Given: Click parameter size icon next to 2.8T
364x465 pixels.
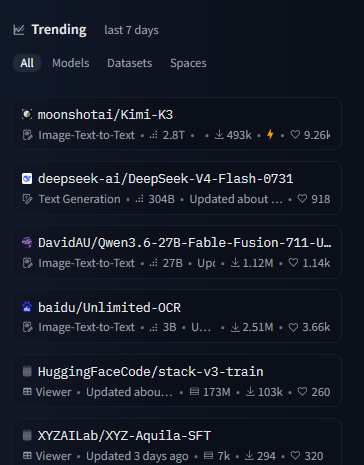Looking at the screenshot, I should pos(154,135).
